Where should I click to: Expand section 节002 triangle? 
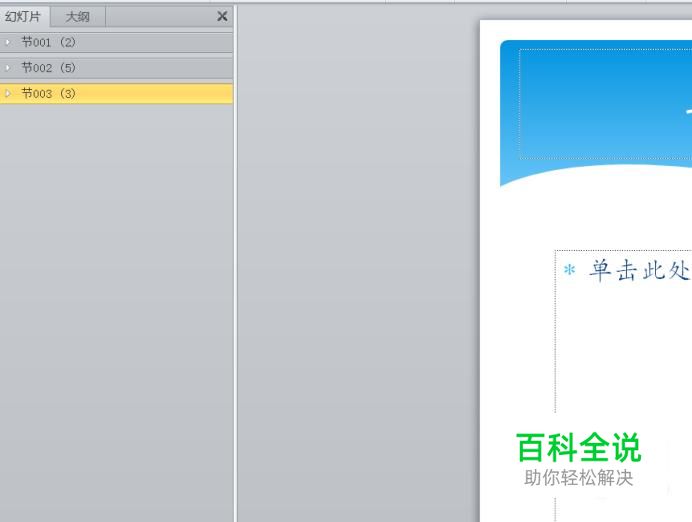pos(8,68)
